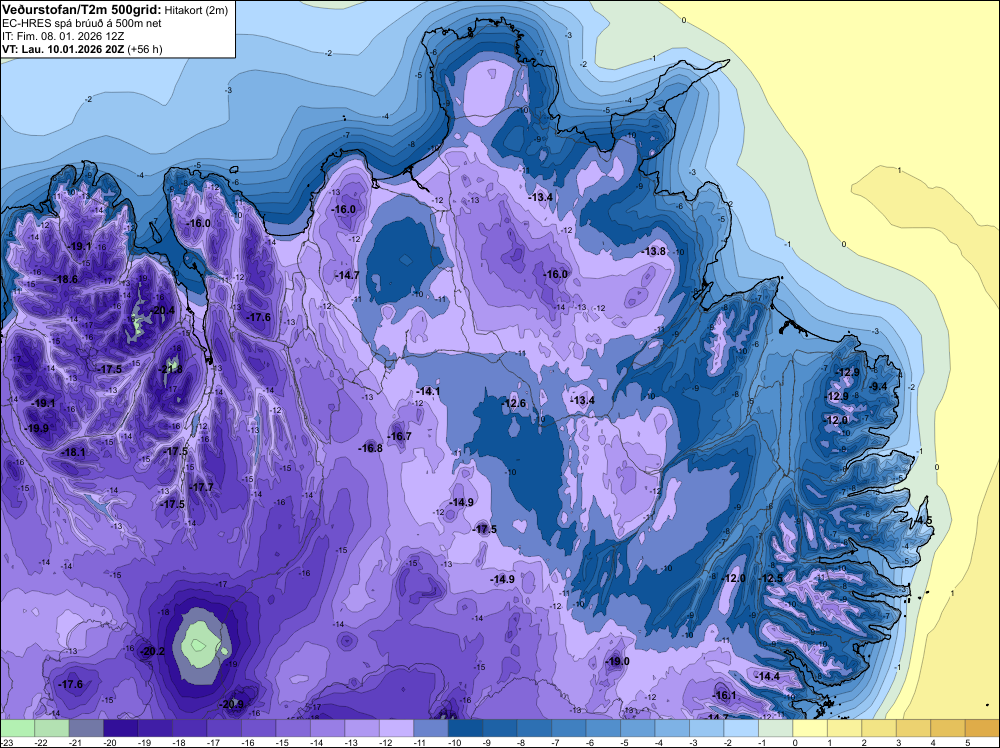Click the -21.8 temperature value
This screenshot has width=1000, height=748.
click(170, 369)
